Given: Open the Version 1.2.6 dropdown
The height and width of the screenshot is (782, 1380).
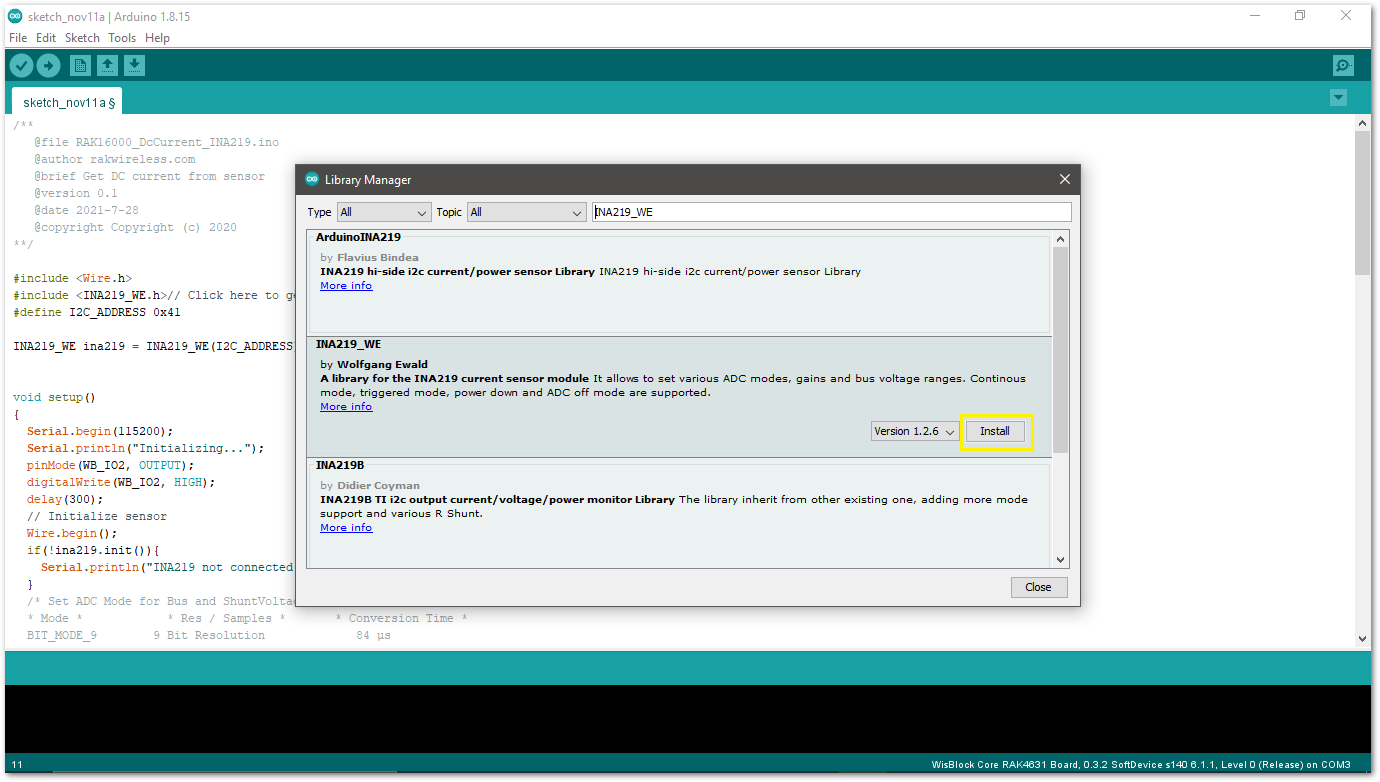Looking at the screenshot, I should 915,432.
